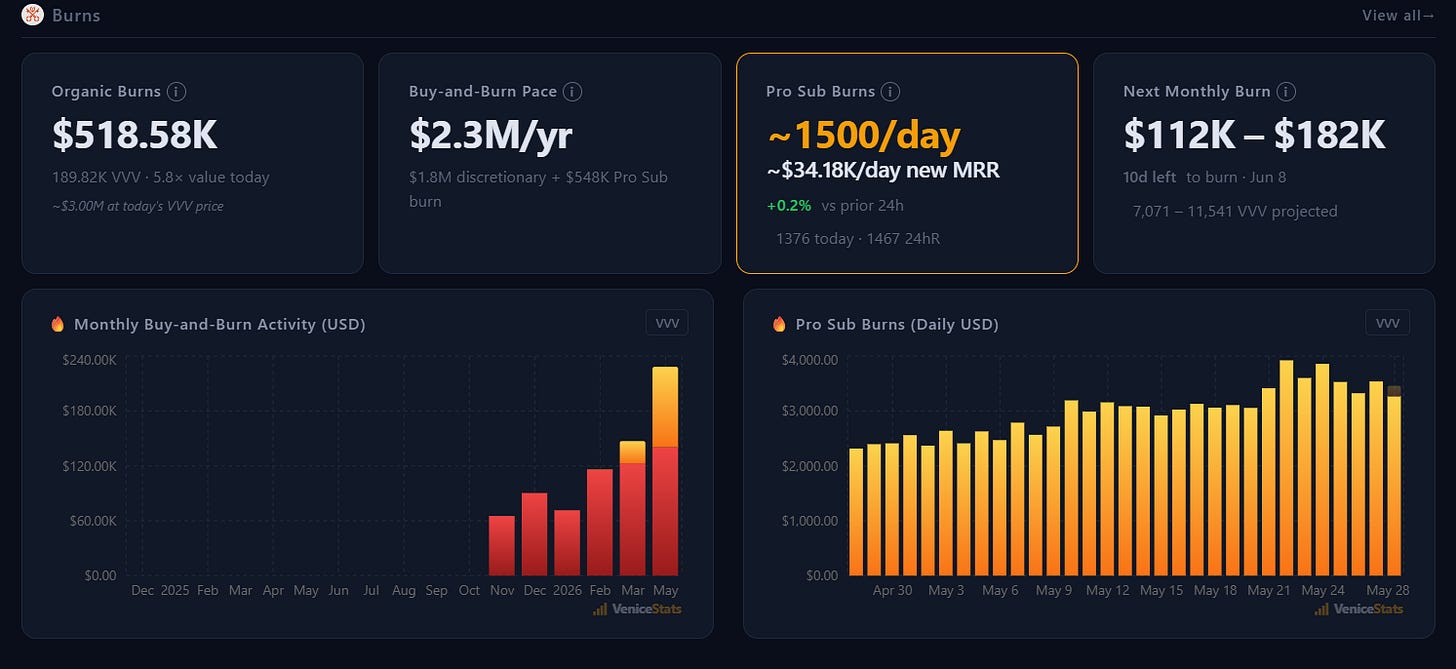The height and width of the screenshot is (669, 1456).
Task: Click the ~$3.00M at today's VVV price note
Action: click(138, 206)
